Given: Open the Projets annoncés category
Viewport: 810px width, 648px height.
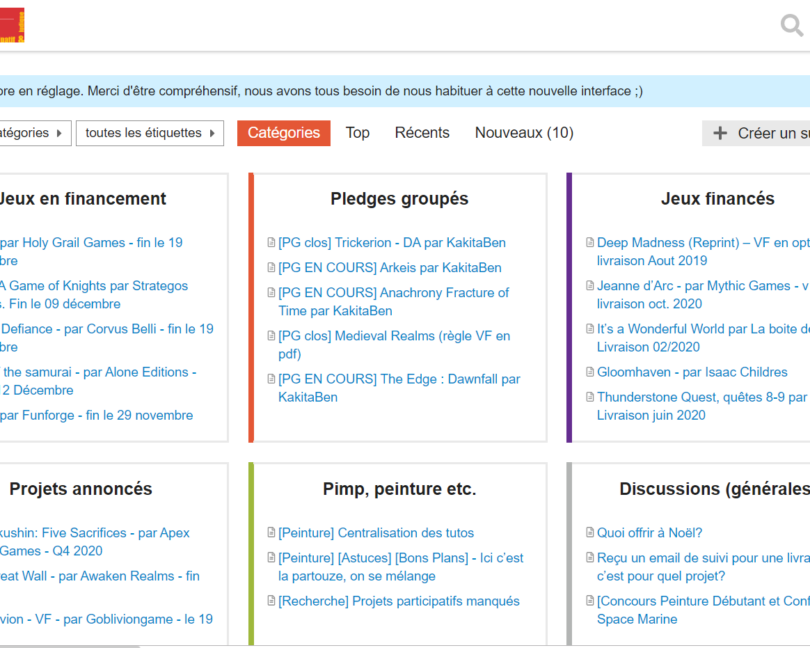Looking at the screenshot, I should pos(81,489).
